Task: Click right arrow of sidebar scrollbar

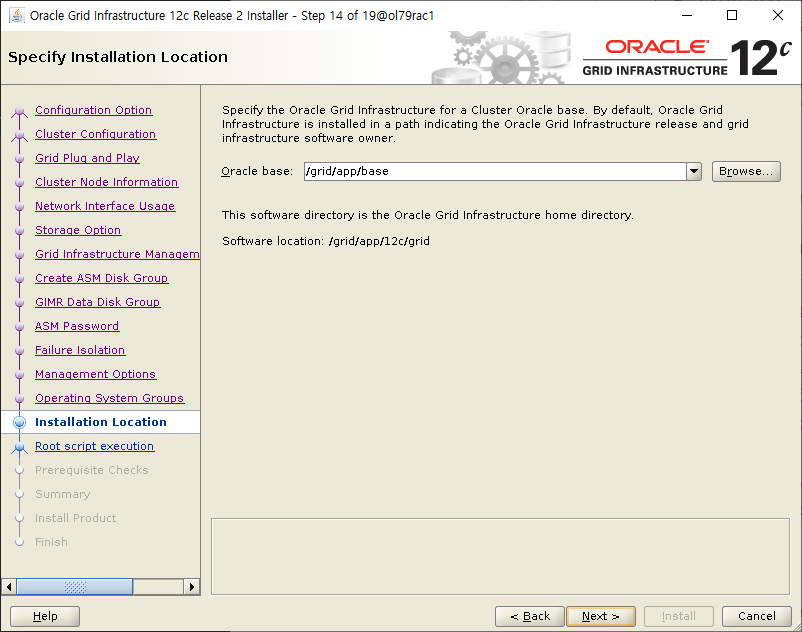Action: point(191,586)
